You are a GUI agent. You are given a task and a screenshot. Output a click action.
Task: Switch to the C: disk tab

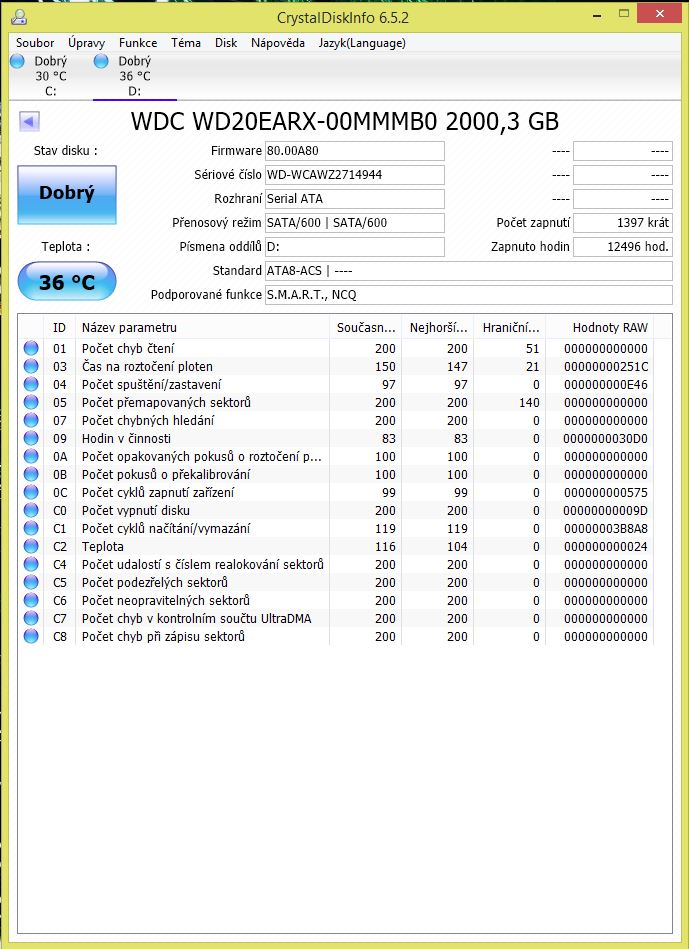pos(50,76)
